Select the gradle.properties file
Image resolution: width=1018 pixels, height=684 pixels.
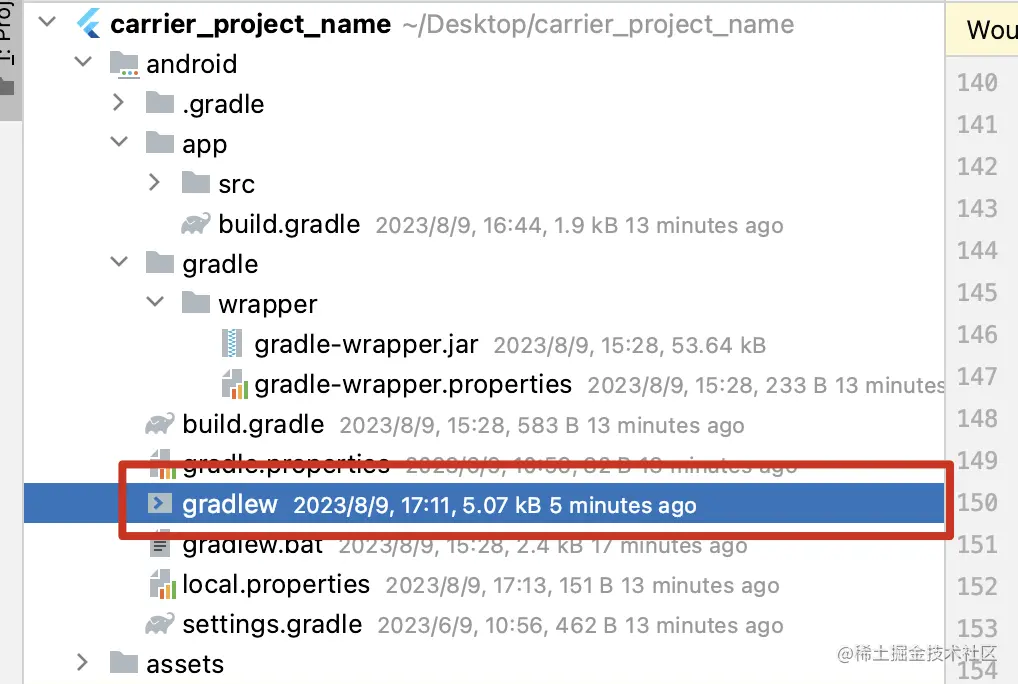[x=285, y=464]
